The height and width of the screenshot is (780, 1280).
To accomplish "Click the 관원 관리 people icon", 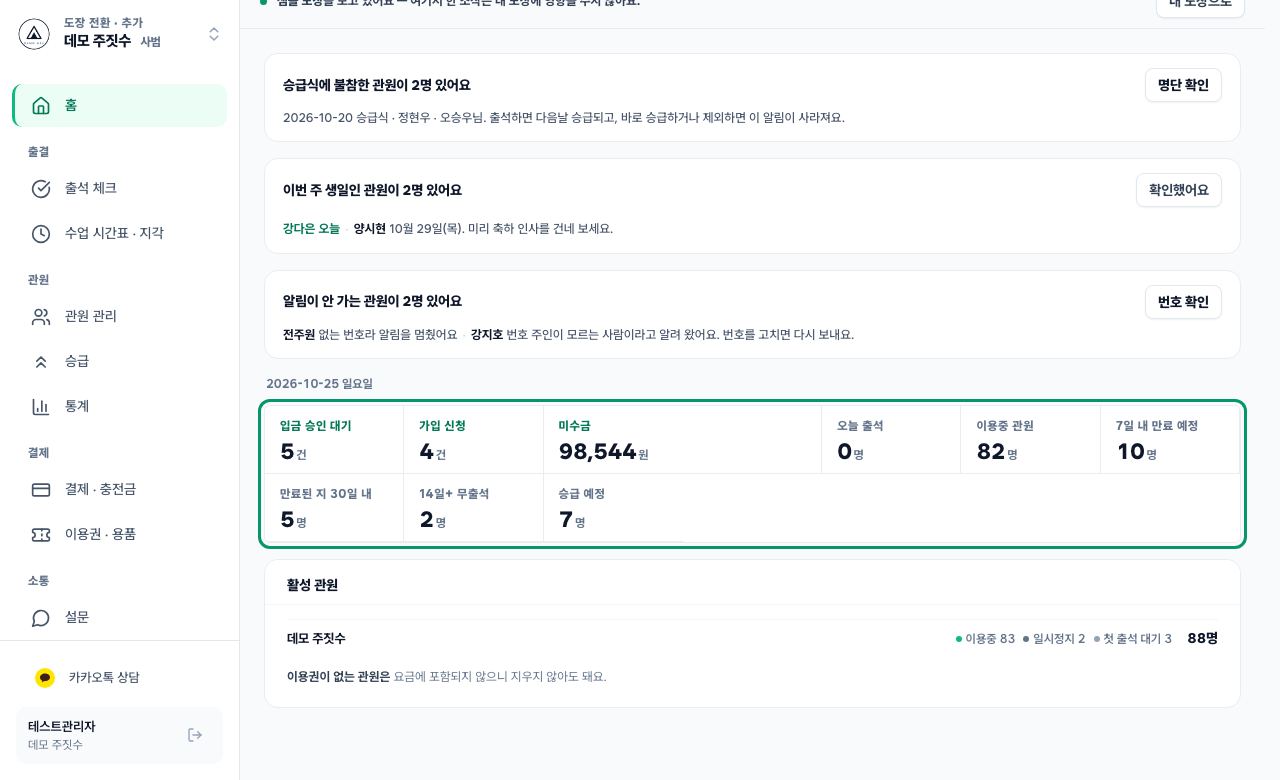I will coord(41,316).
